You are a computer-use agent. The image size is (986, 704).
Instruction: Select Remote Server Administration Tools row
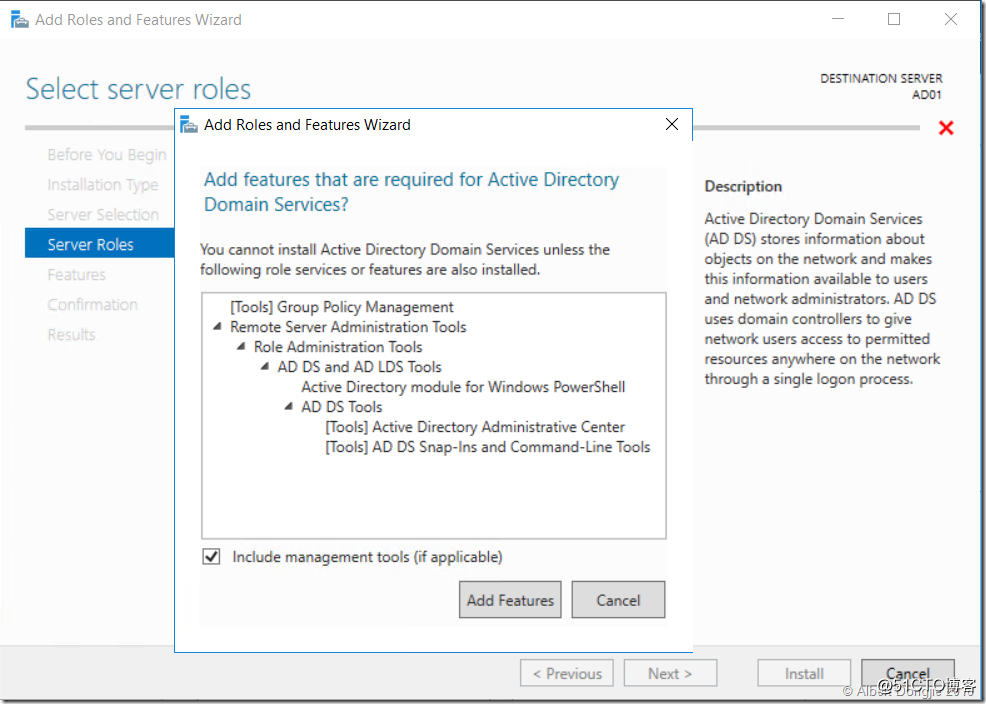point(348,327)
